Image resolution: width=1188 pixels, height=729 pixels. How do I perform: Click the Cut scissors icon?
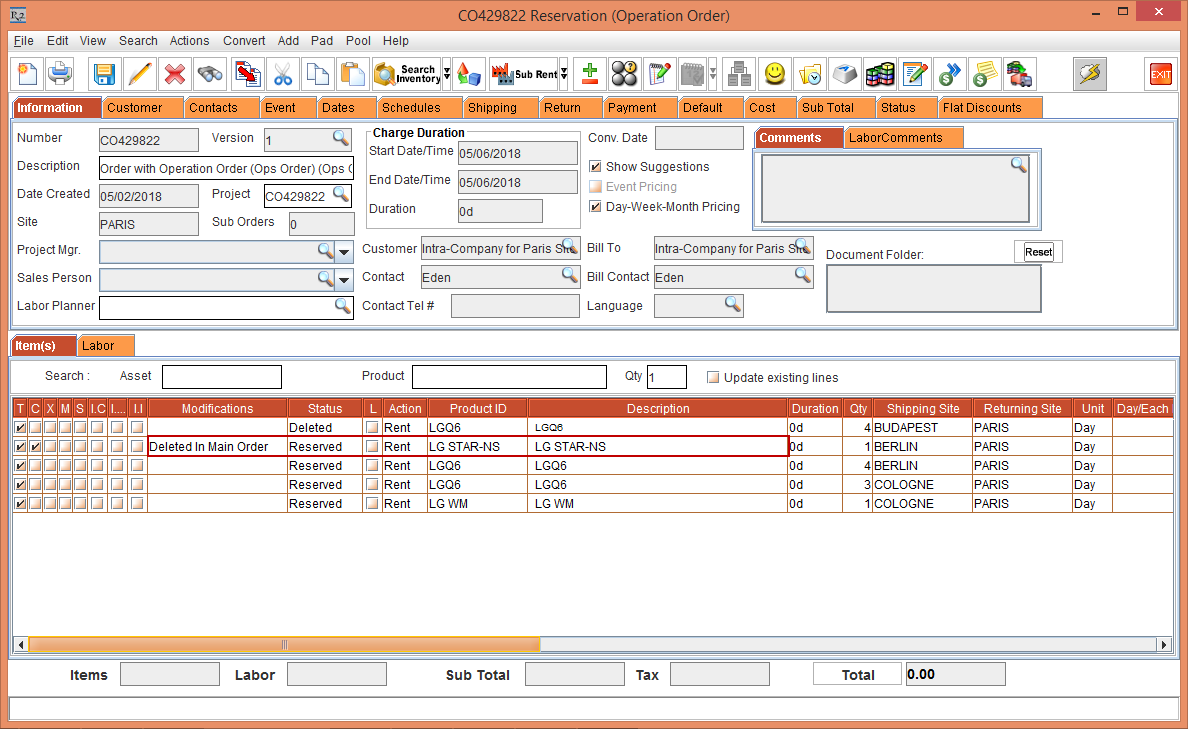click(283, 74)
